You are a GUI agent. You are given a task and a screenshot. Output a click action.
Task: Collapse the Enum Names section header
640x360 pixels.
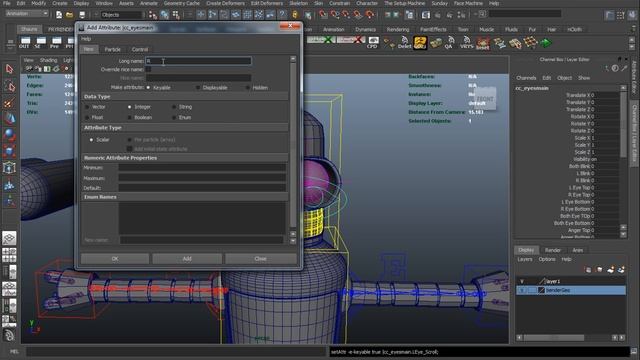click(x=185, y=197)
